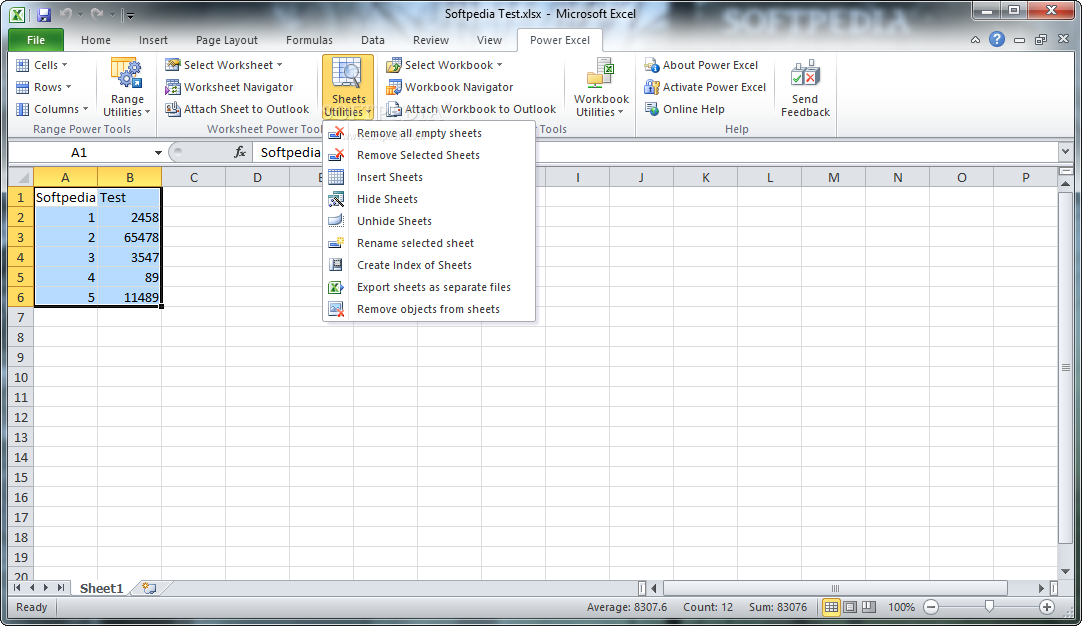Screen dimensions: 1082x626
Task: Click the Rename selected sheet icon
Action: (336, 243)
